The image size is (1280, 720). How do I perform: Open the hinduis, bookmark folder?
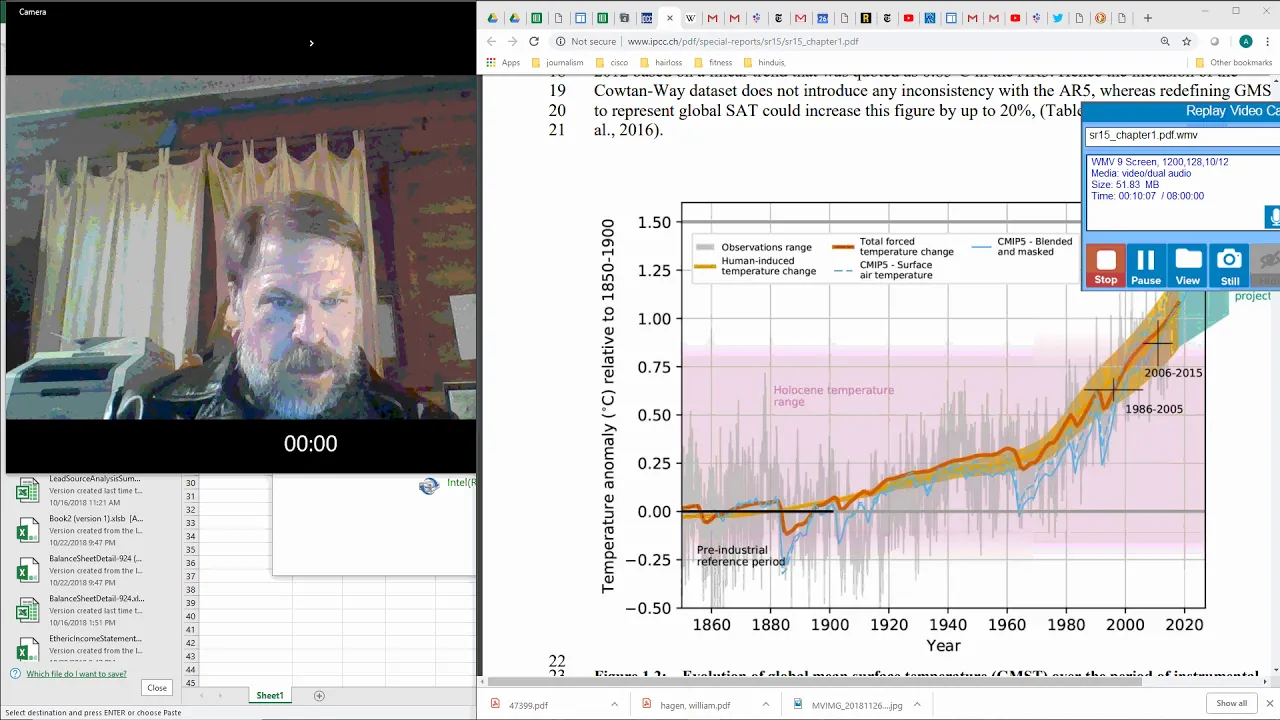coord(765,62)
